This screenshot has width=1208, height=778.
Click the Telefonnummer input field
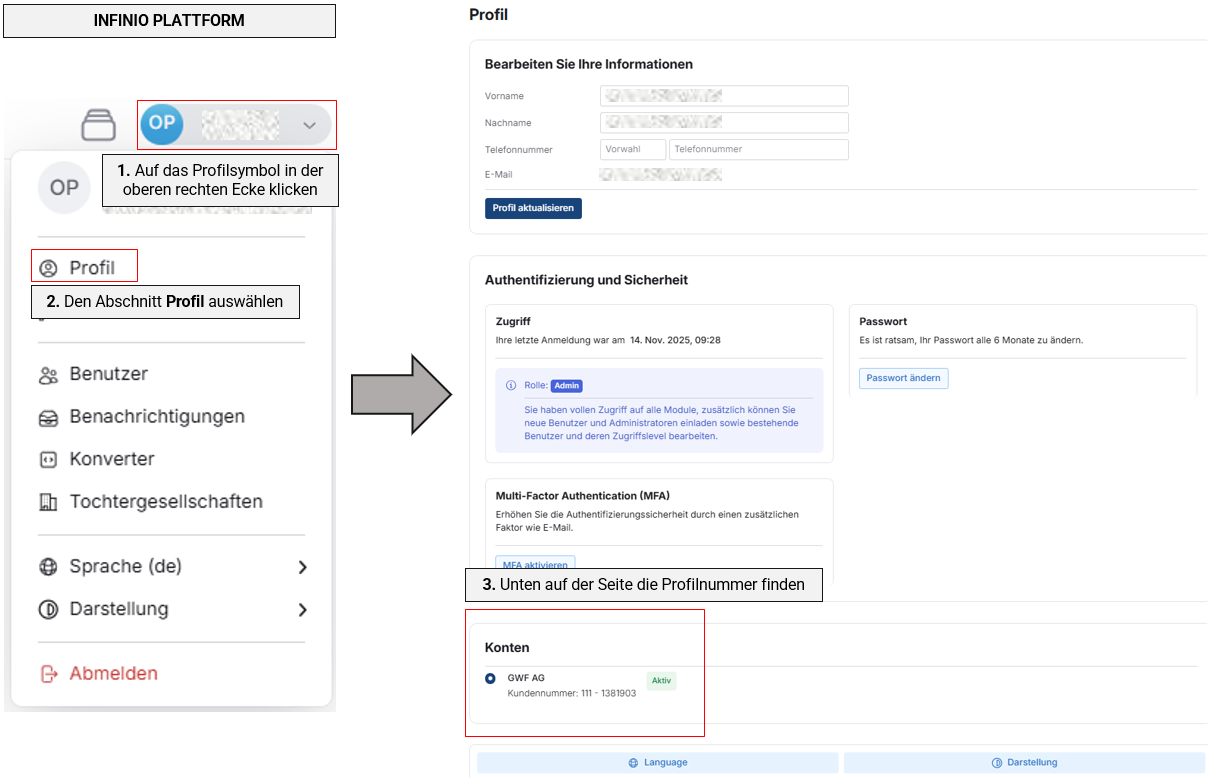tap(759, 149)
